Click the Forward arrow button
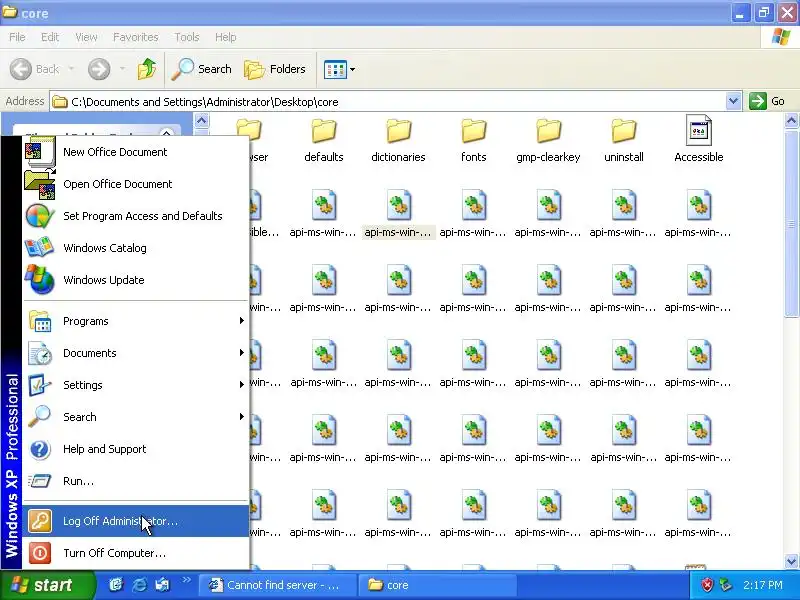This screenshot has width=800, height=600. point(99,69)
